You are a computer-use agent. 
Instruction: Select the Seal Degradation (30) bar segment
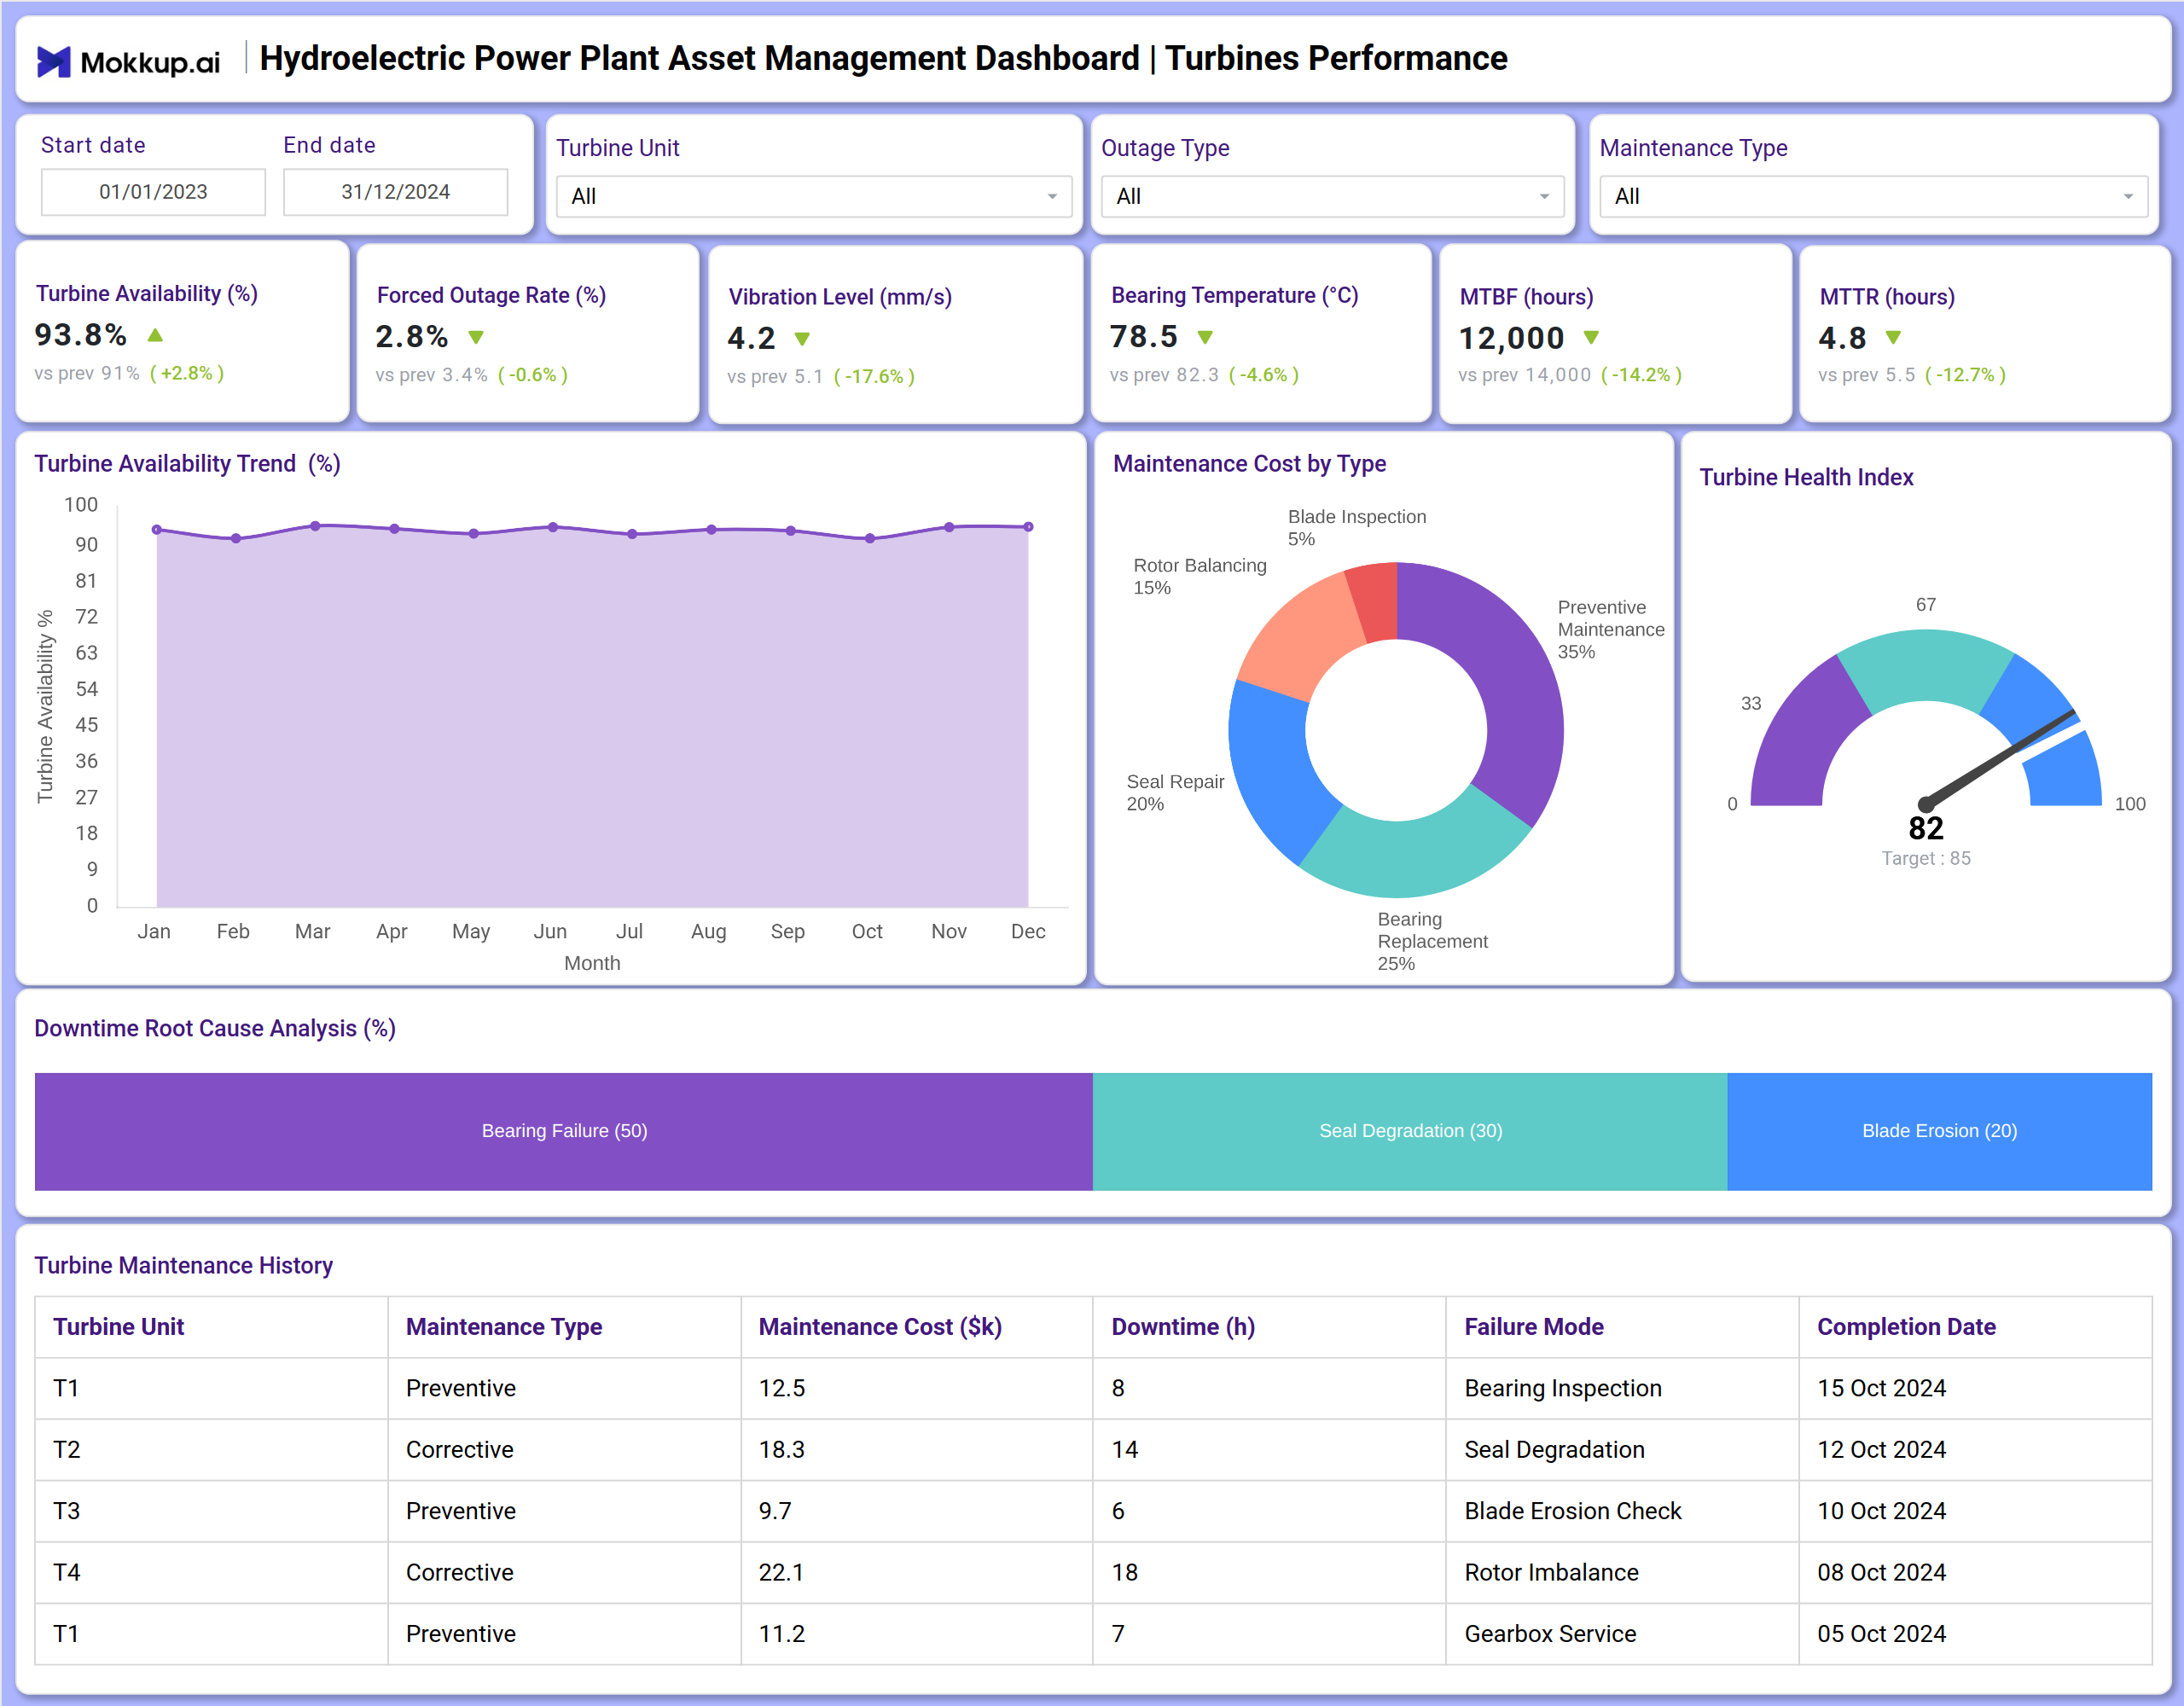coord(1410,1131)
